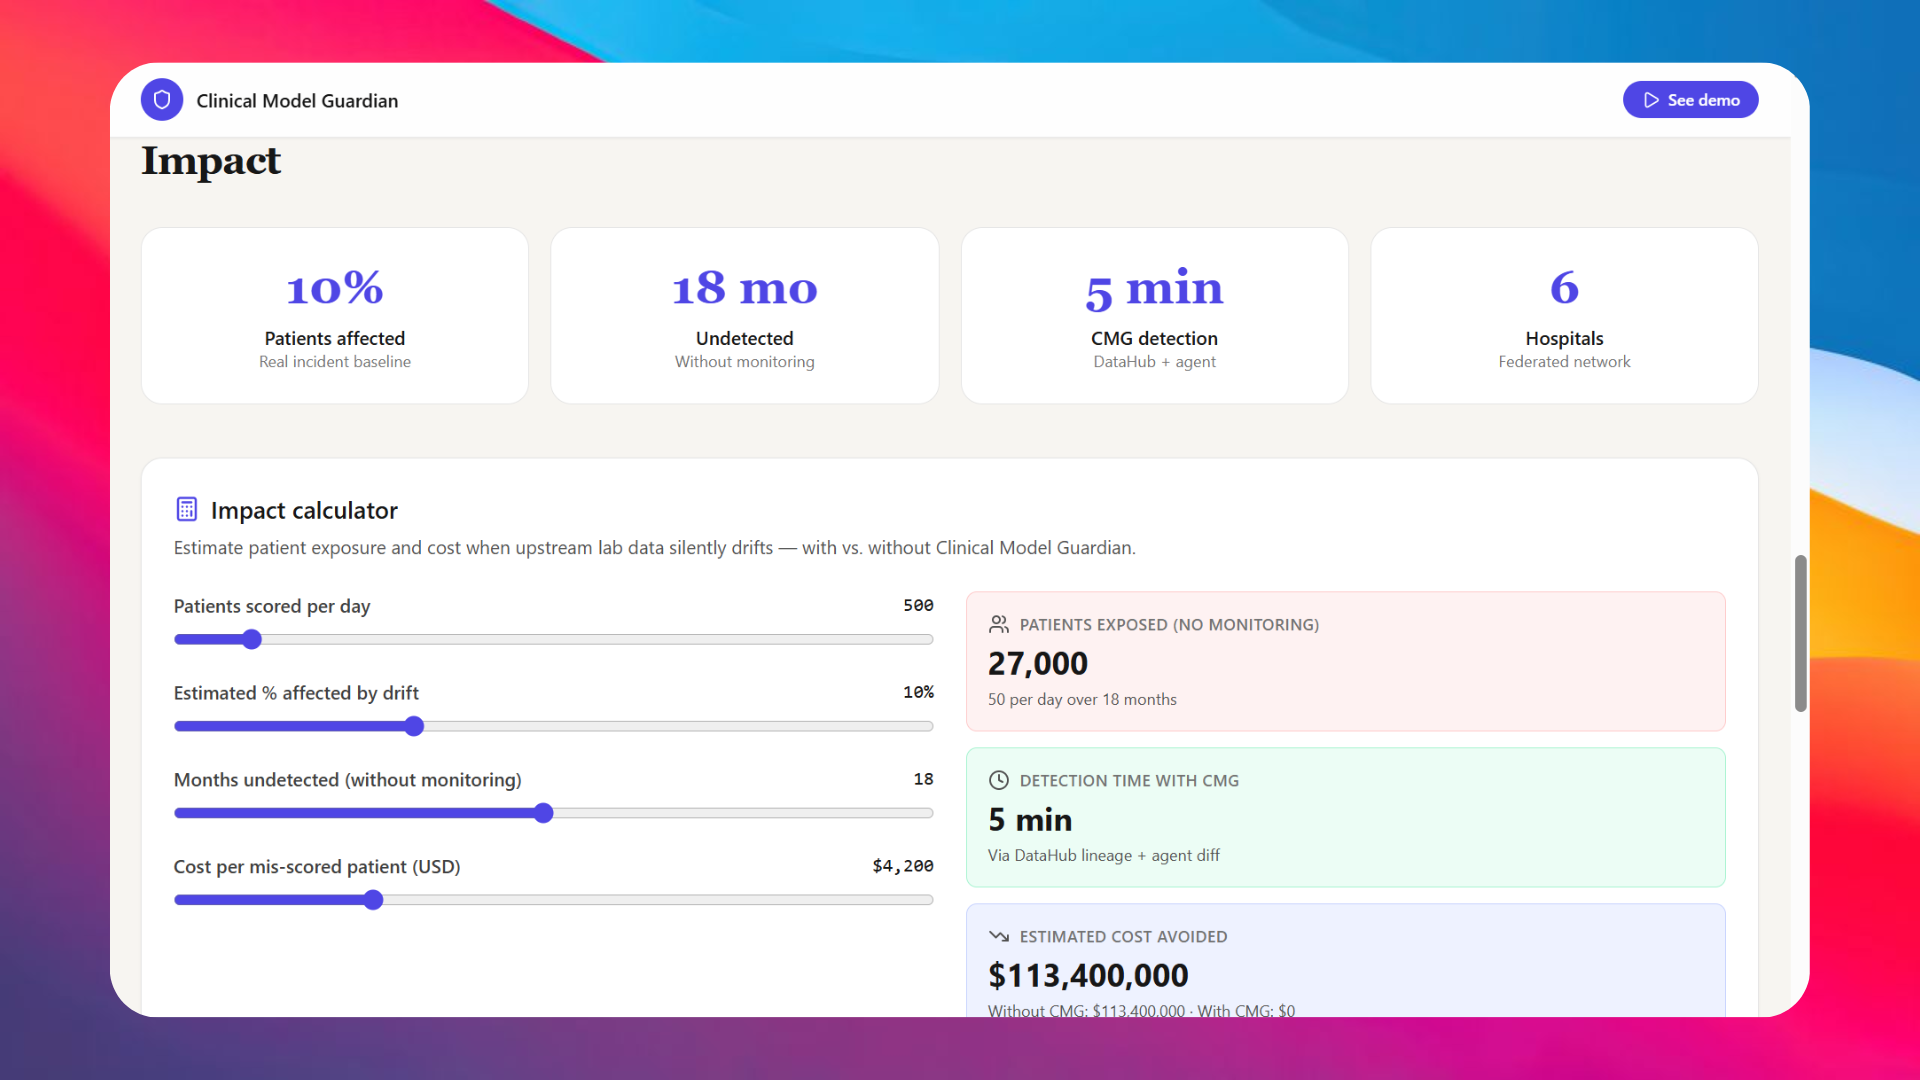The width and height of the screenshot is (1920, 1080).
Task: Select the 18 mo Undetected card
Action: point(745,316)
